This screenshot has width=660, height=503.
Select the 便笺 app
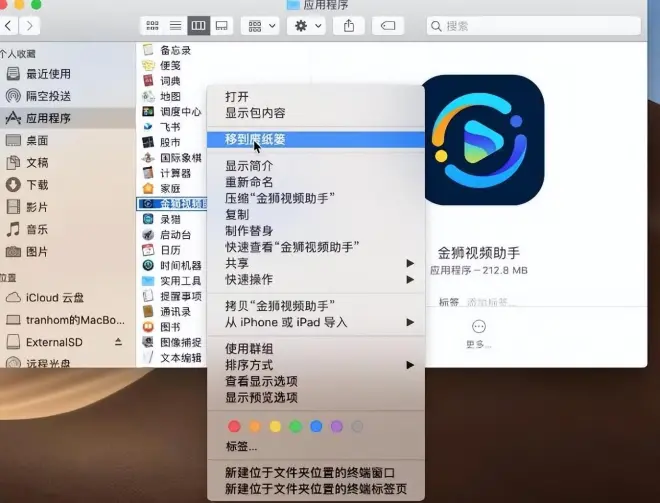162,66
